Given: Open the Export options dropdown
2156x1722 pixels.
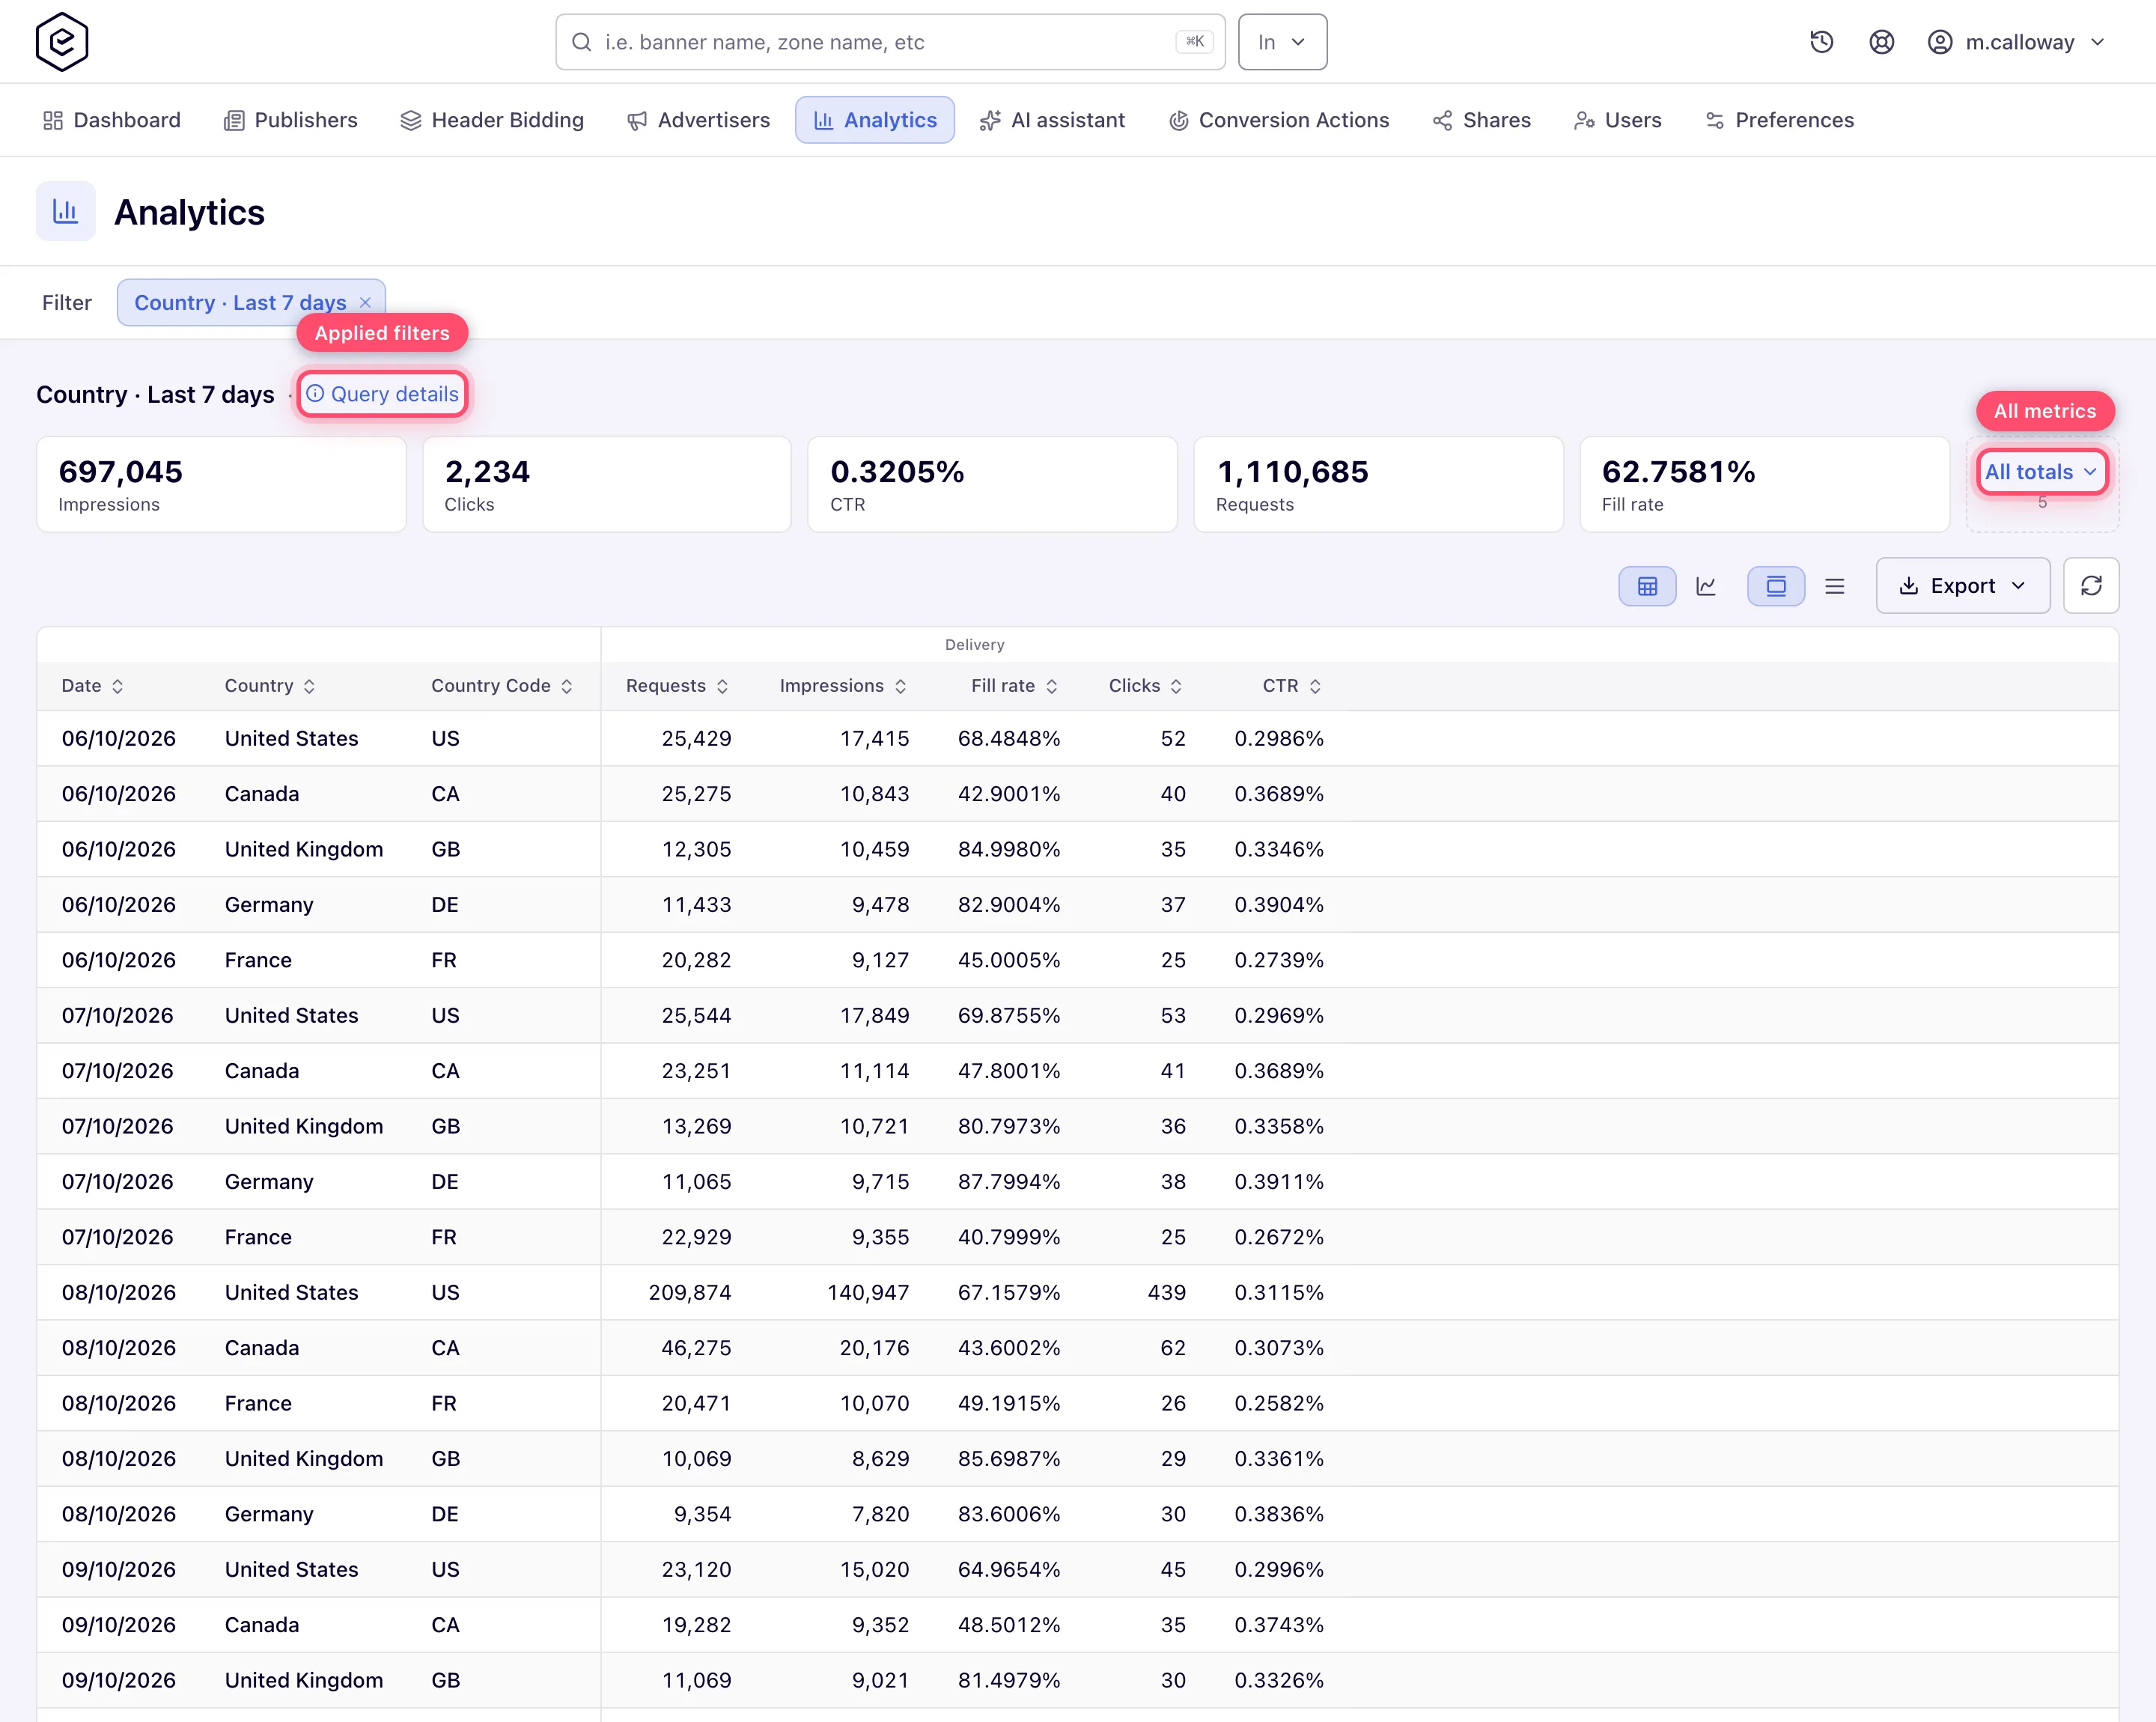Looking at the screenshot, I should coord(1962,586).
